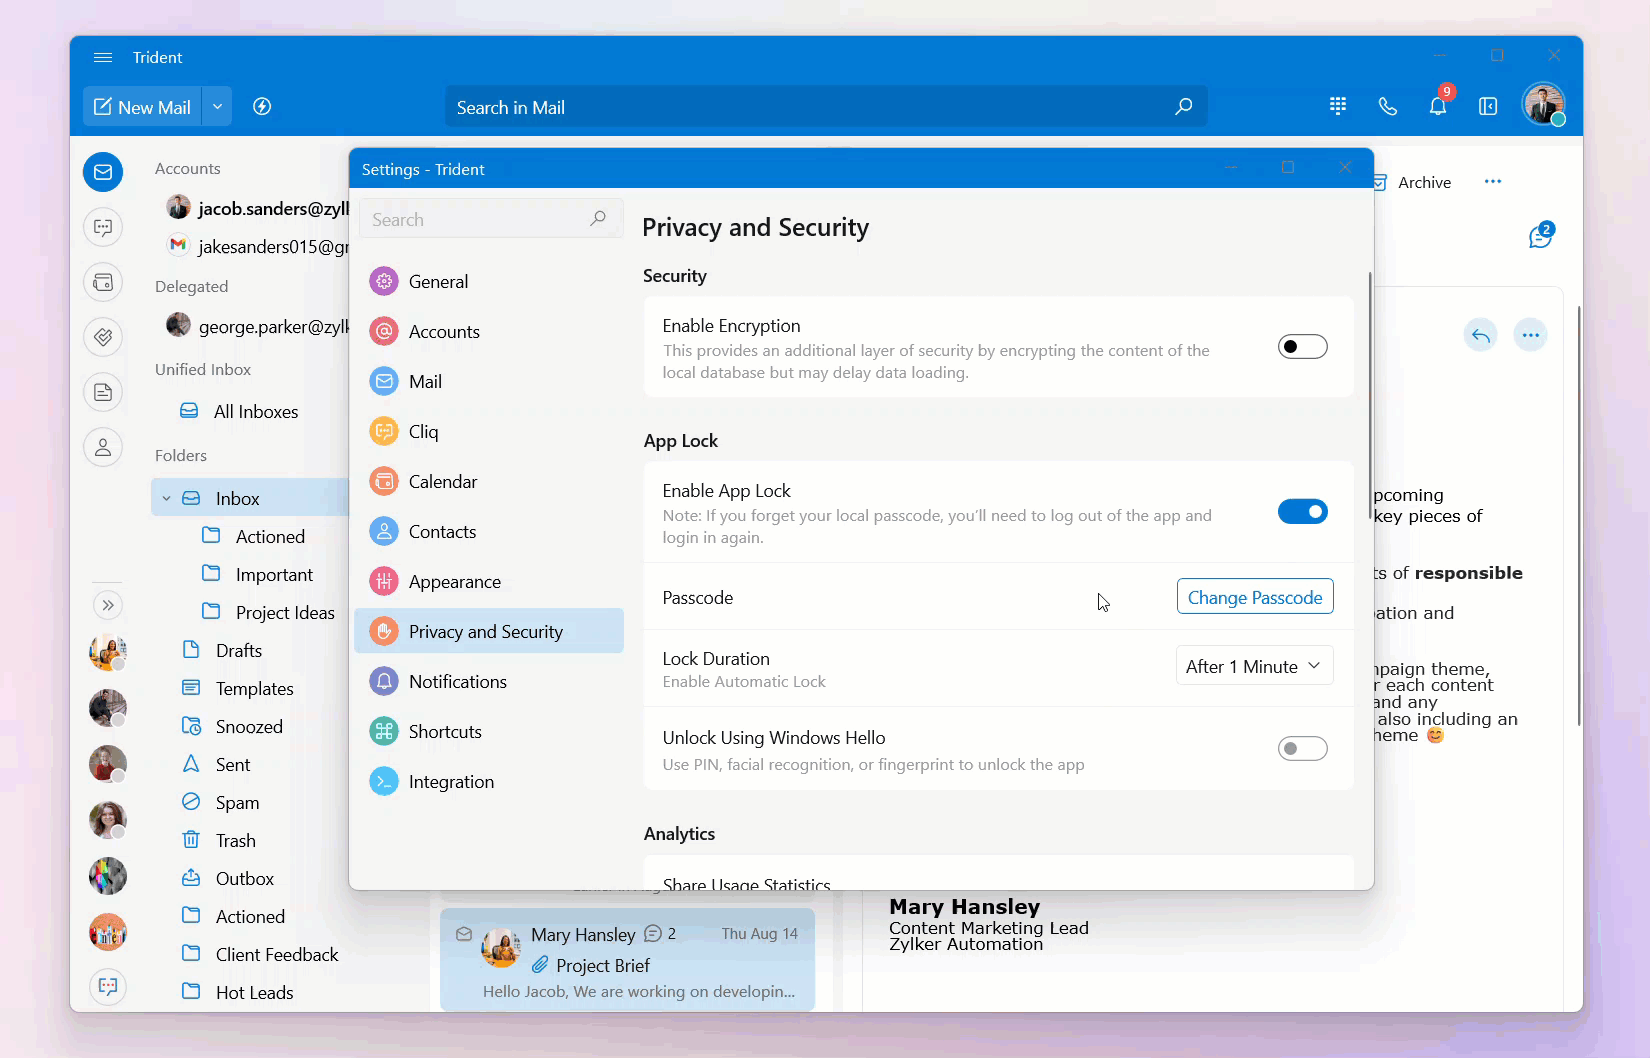Screen dimensions: 1650x1058
Task: Select Privacy and Security settings section
Action: coord(489,631)
